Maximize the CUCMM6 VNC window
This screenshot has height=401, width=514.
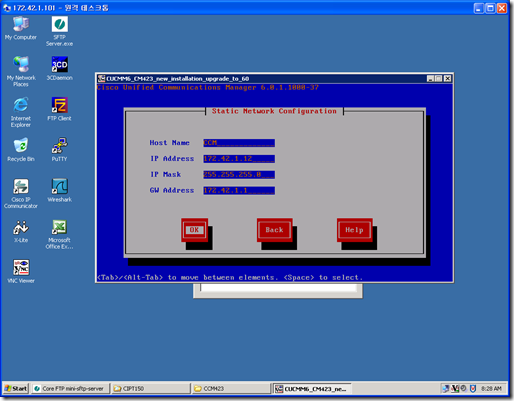439,79
